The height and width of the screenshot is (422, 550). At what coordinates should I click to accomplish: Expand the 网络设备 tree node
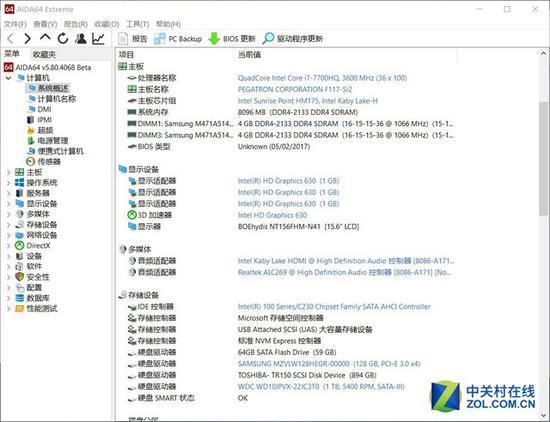coord(8,235)
